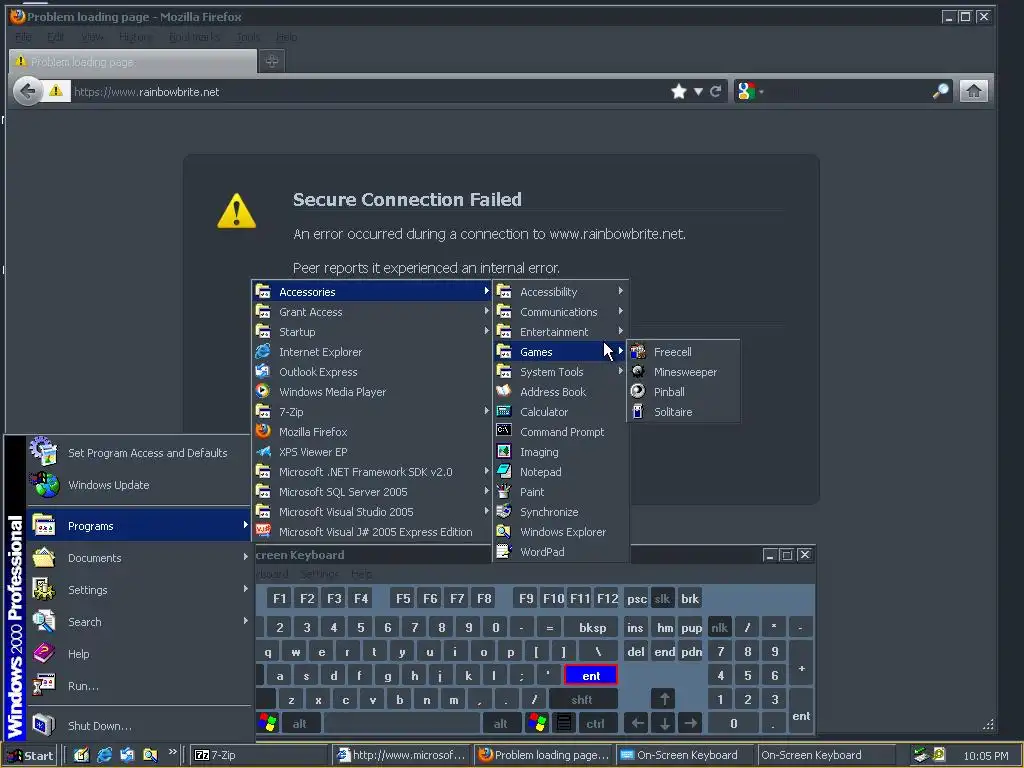Viewport: 1024px width, 768px height.
Task: Launch Internet Explorer from Programs menu
Action: tap(372, 352)
